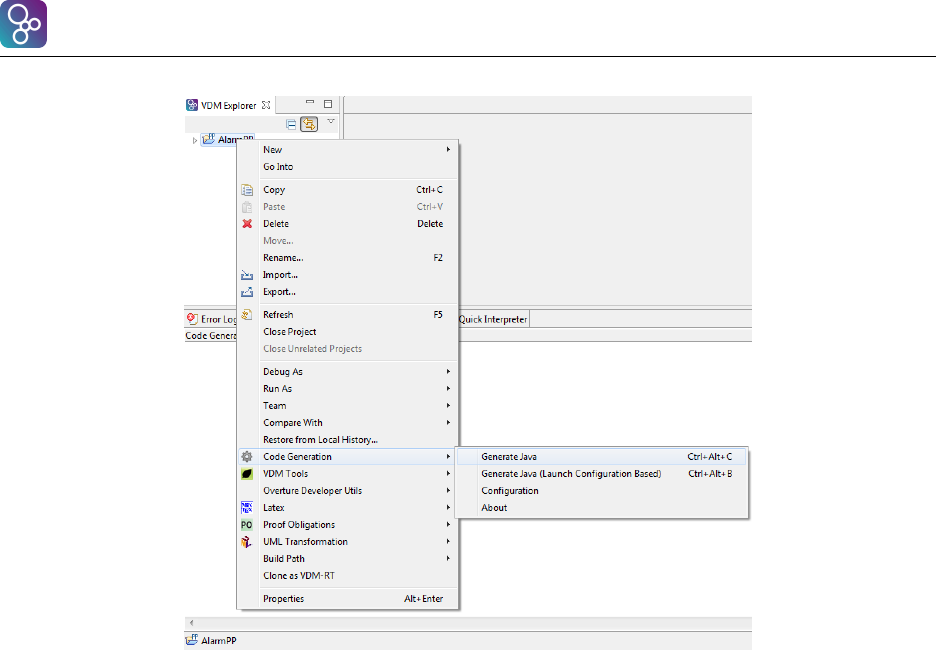Click the VDM Explorer view icon
The image size is (936, 650).
[192, 105]
